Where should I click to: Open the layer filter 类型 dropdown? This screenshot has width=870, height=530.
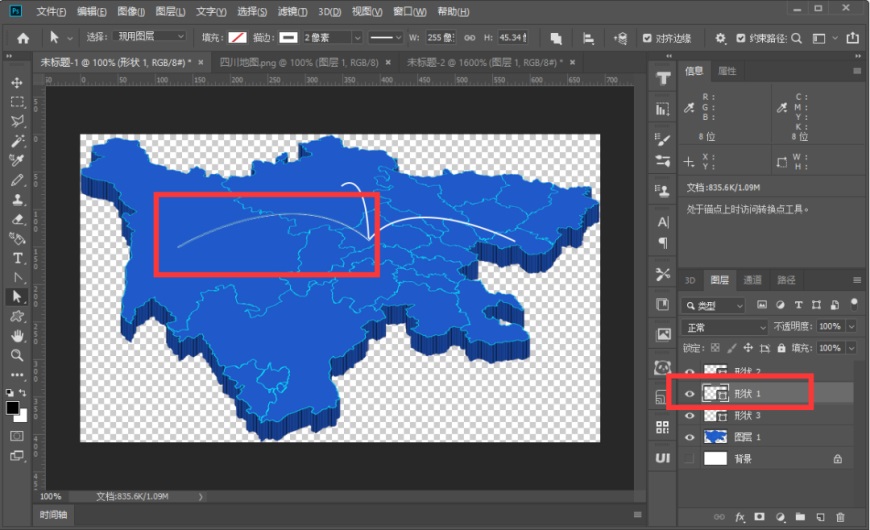point(714,305)
